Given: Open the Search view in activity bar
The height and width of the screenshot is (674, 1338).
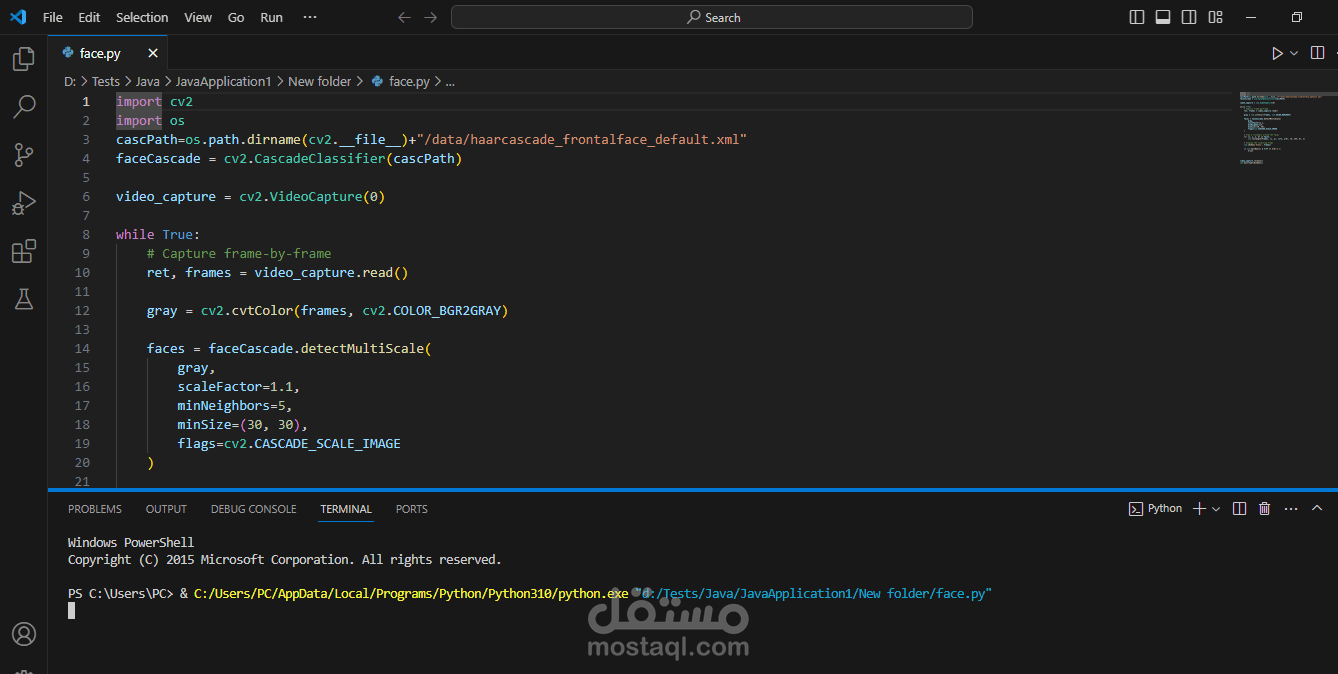Looking at the screenshot, I should tap(24, 106).
